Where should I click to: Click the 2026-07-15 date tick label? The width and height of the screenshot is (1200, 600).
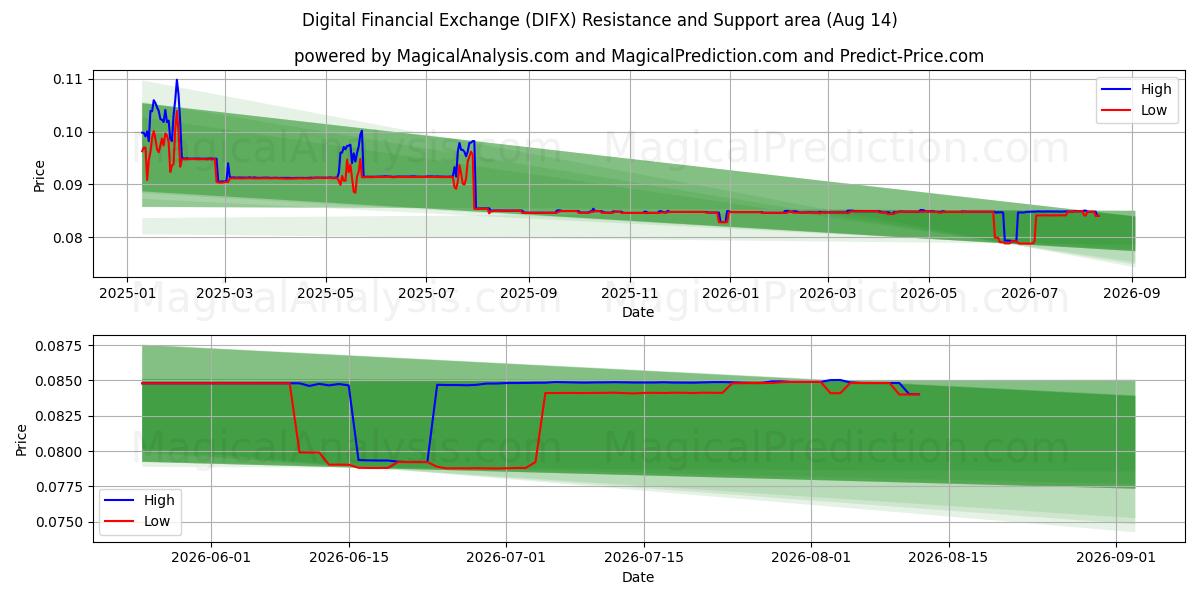click(x=642, y=557)
